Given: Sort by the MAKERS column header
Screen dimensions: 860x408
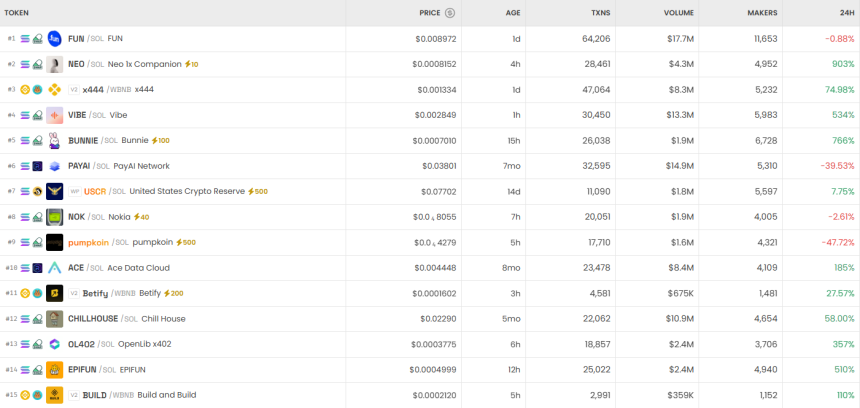Looking at the screenshot, I should click(x=762, y=13).
